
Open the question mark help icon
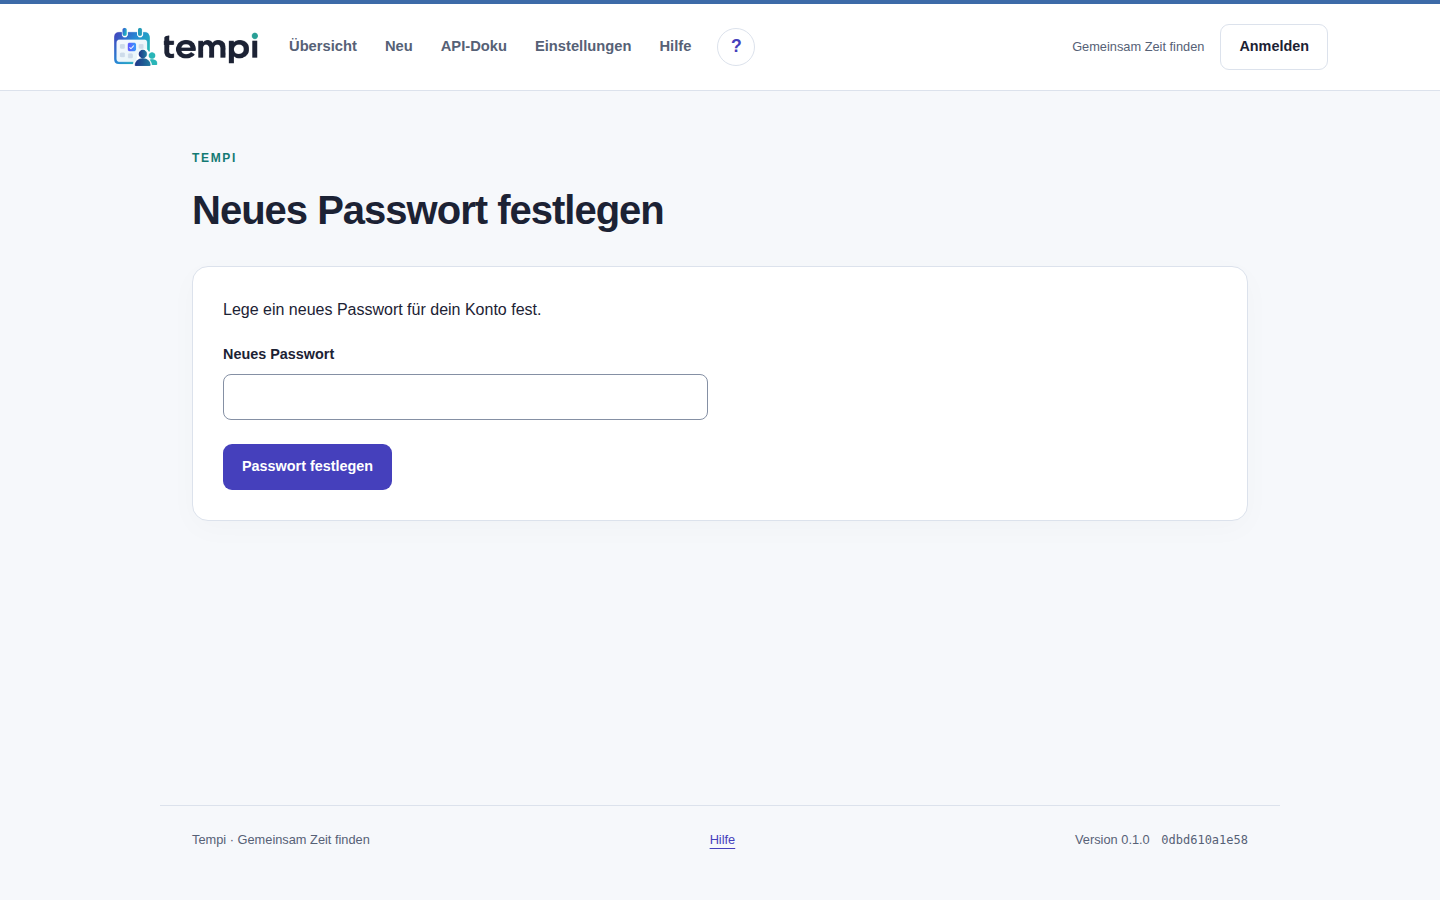pyautogui.click(x=736, y=47)
